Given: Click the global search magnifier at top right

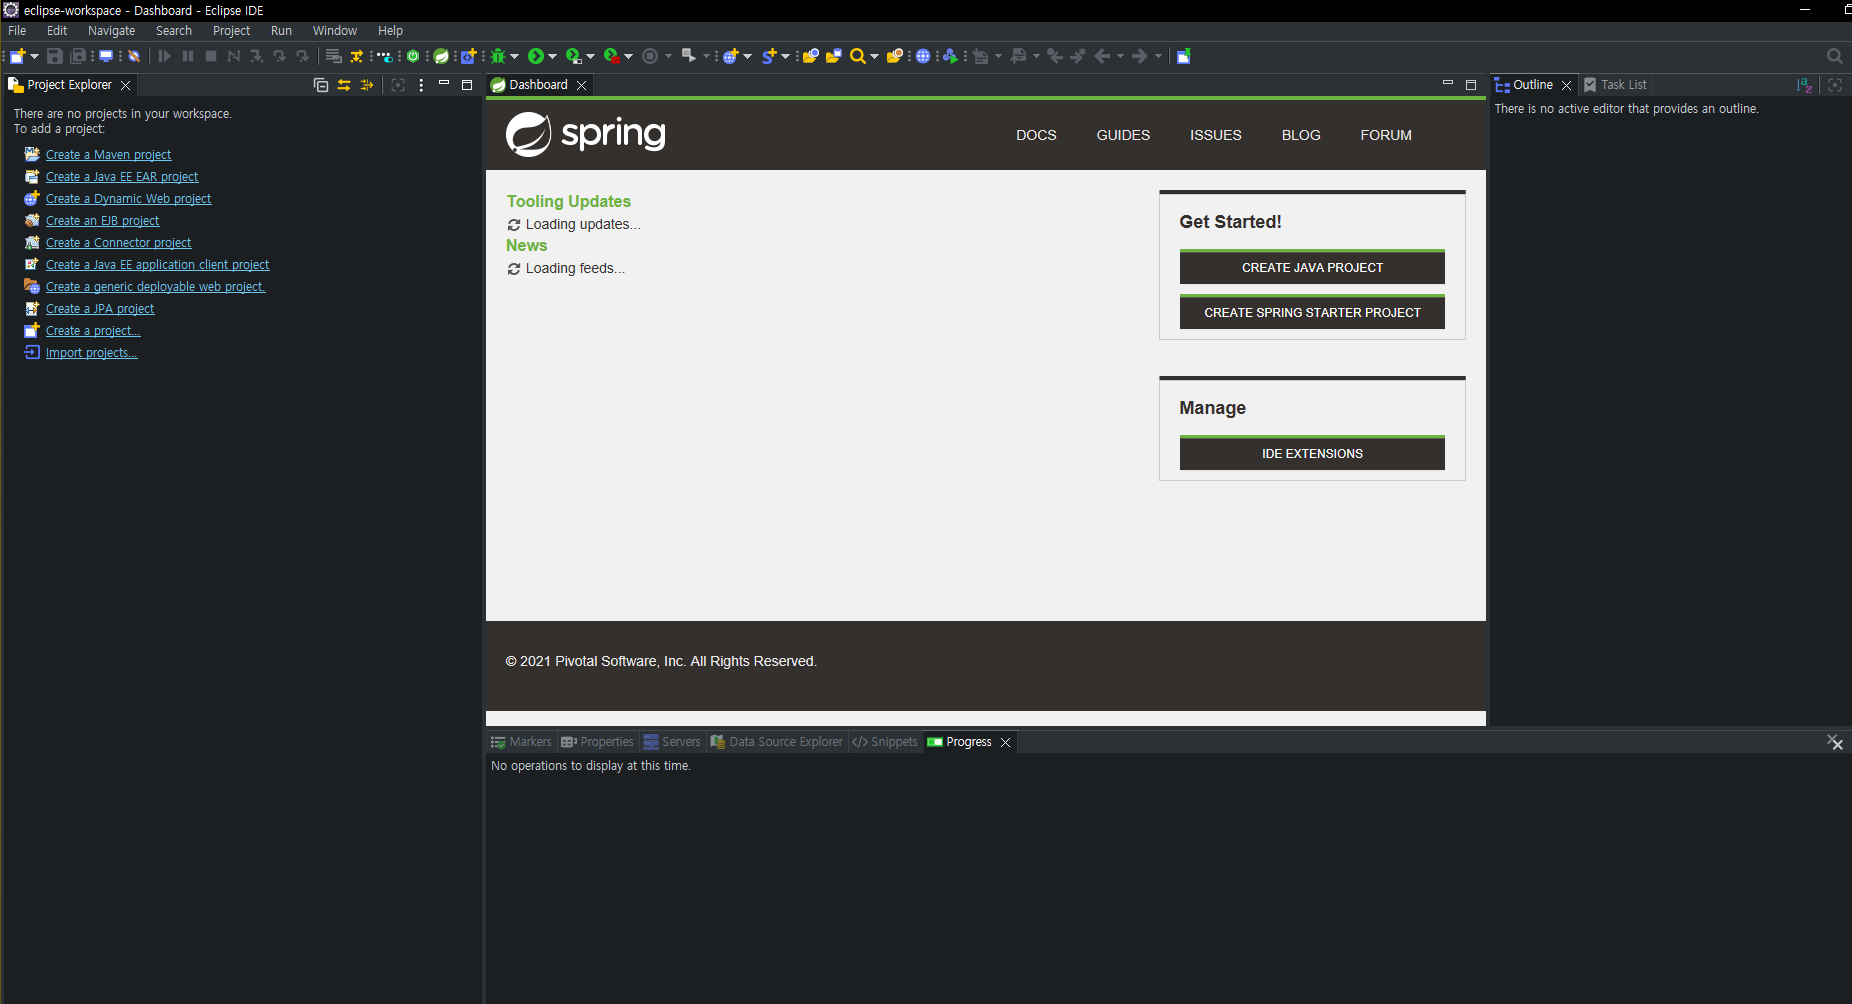Looking at the screenshot, I should coord(1834,56).
